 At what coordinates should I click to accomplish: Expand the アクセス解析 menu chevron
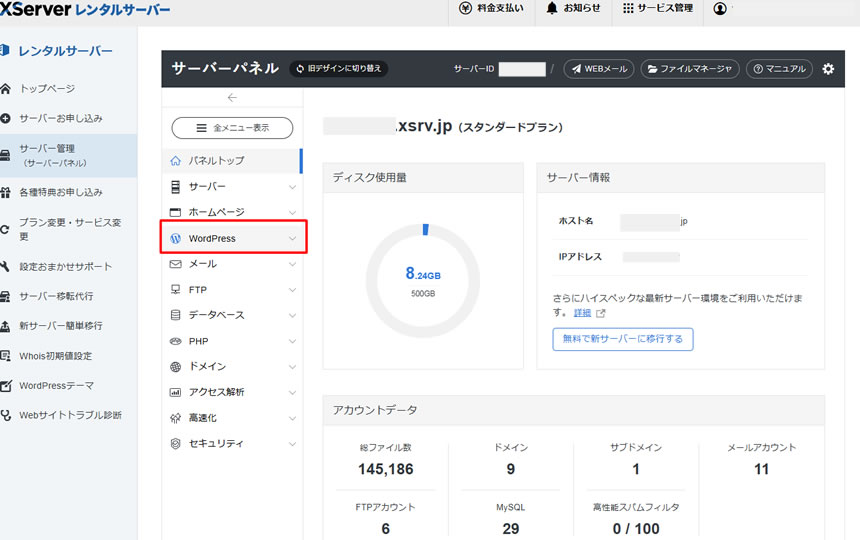coord(292,393)
